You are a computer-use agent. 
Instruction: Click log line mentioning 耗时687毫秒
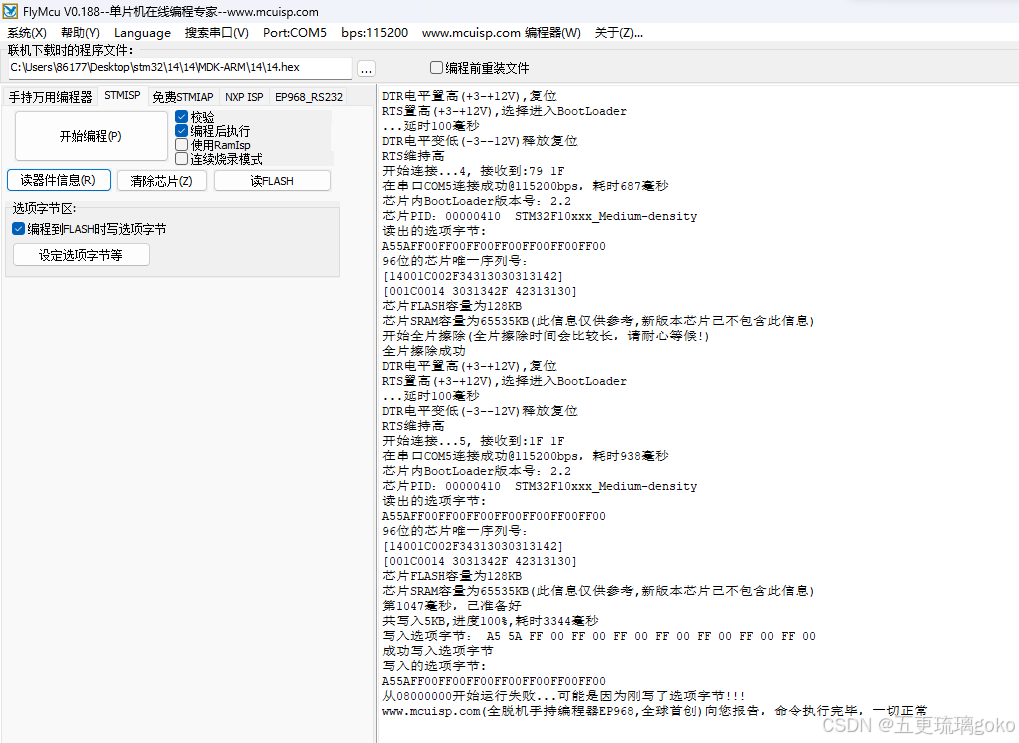[525, 186]
